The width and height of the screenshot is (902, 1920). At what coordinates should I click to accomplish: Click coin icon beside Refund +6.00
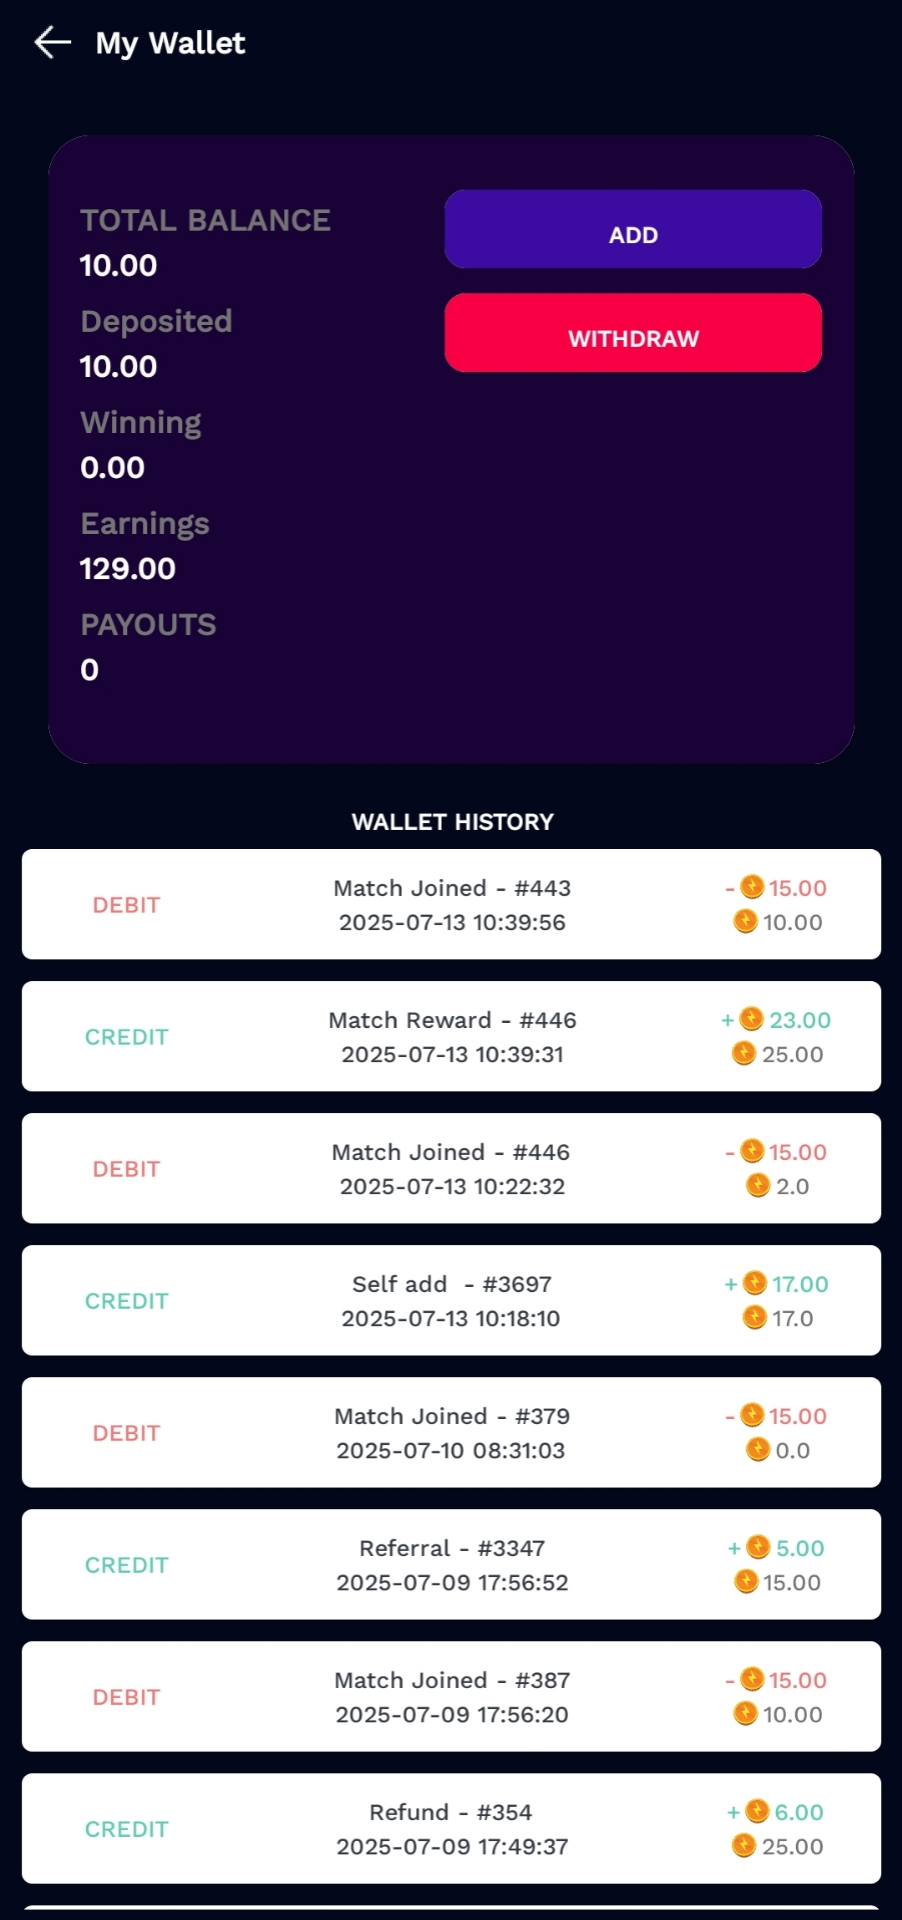pyautogui.click(x=757, y=1811)
